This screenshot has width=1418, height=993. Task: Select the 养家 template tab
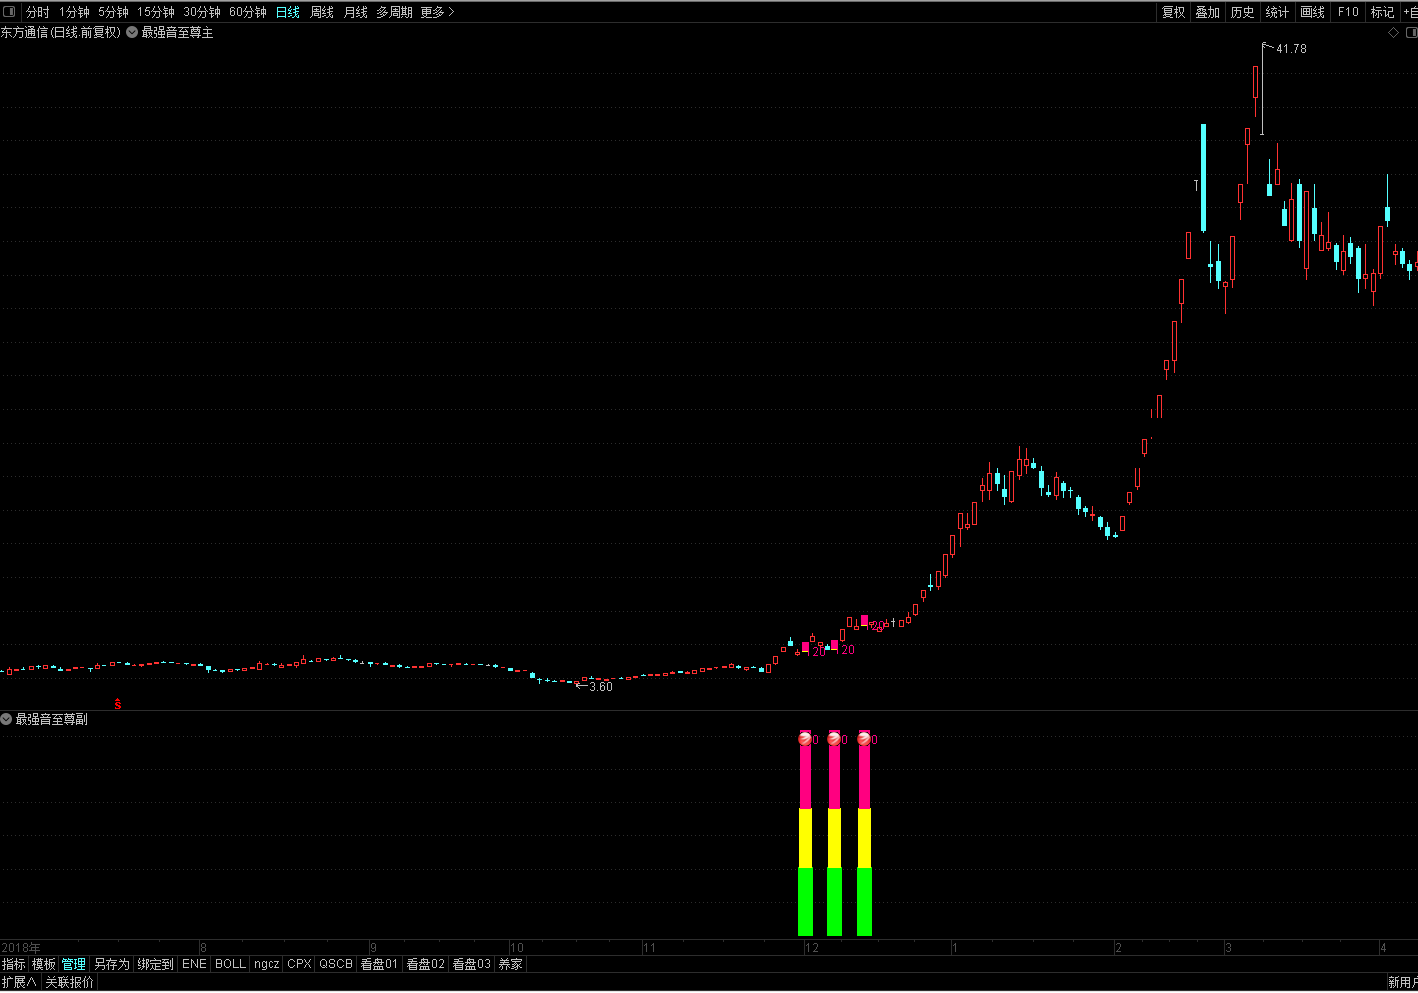click(510, 964)
